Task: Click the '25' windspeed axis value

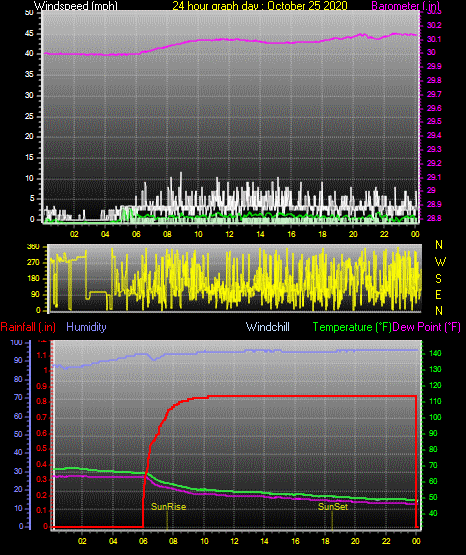Action: (x=29, y=116)
